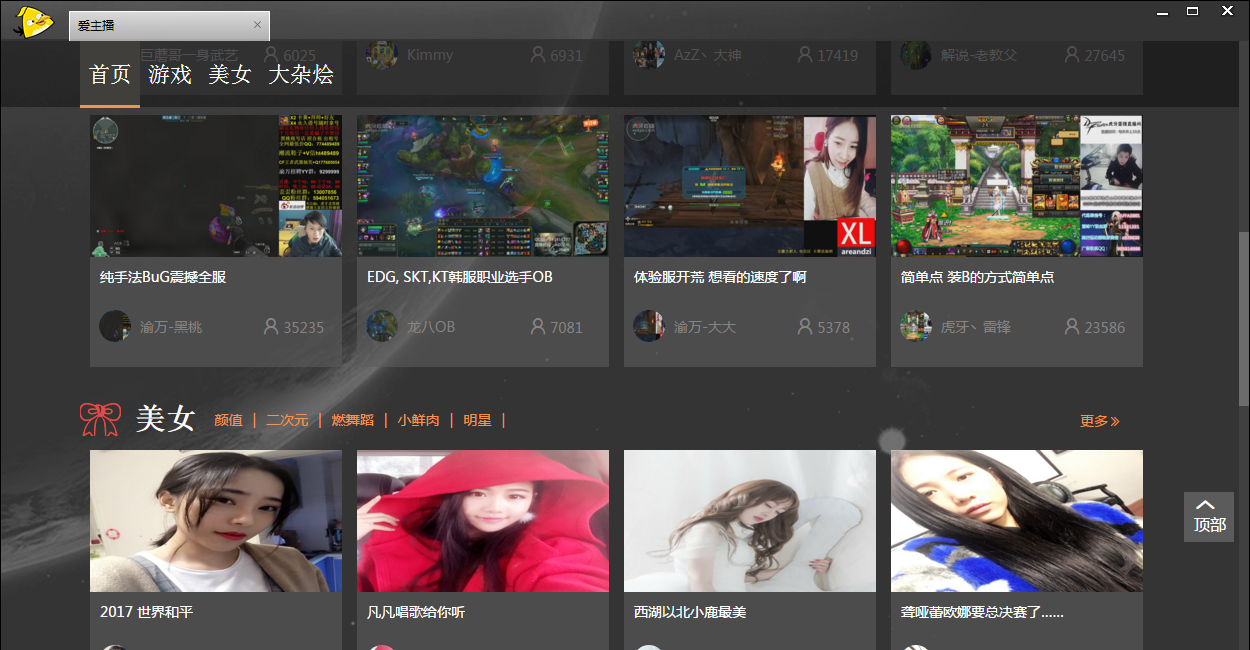Image resolution: width=1250 pixels, height=650 pixels.
Task: Open the EDG, SKT职业选手OB stream thumbnail
Action: [482, 185]
